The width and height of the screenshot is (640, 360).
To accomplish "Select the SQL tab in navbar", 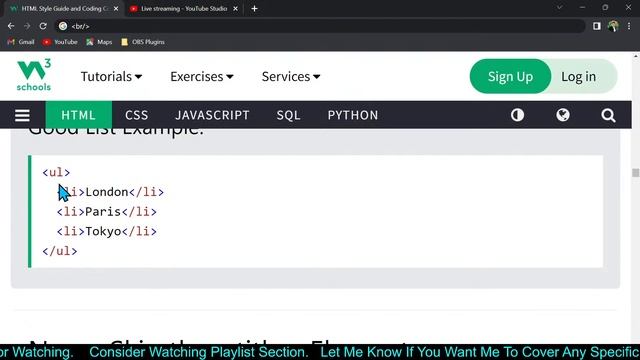I will point(288,115).
